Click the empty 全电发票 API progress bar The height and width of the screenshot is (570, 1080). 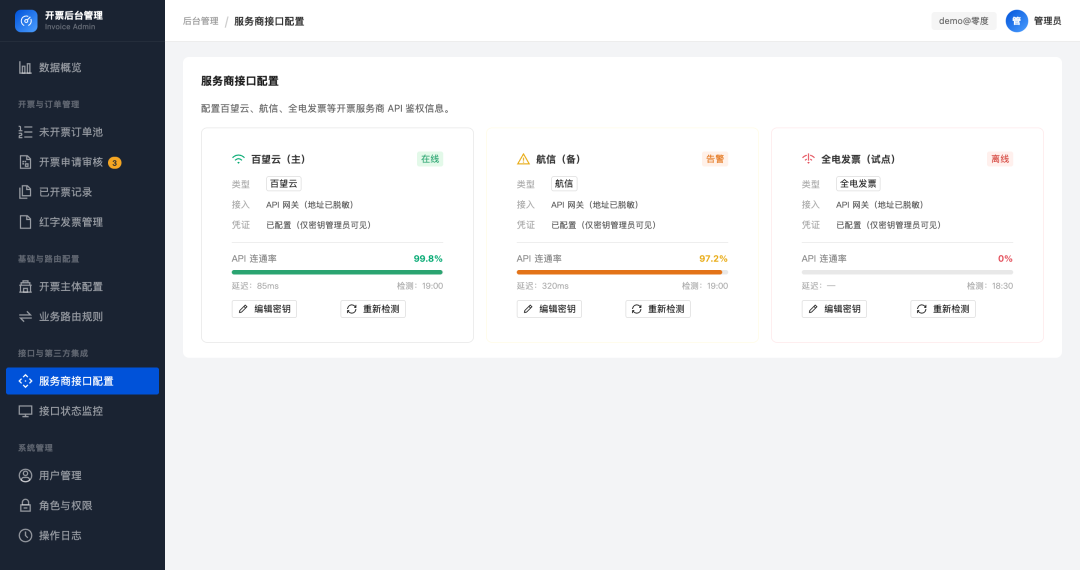[x=907, y=273]
